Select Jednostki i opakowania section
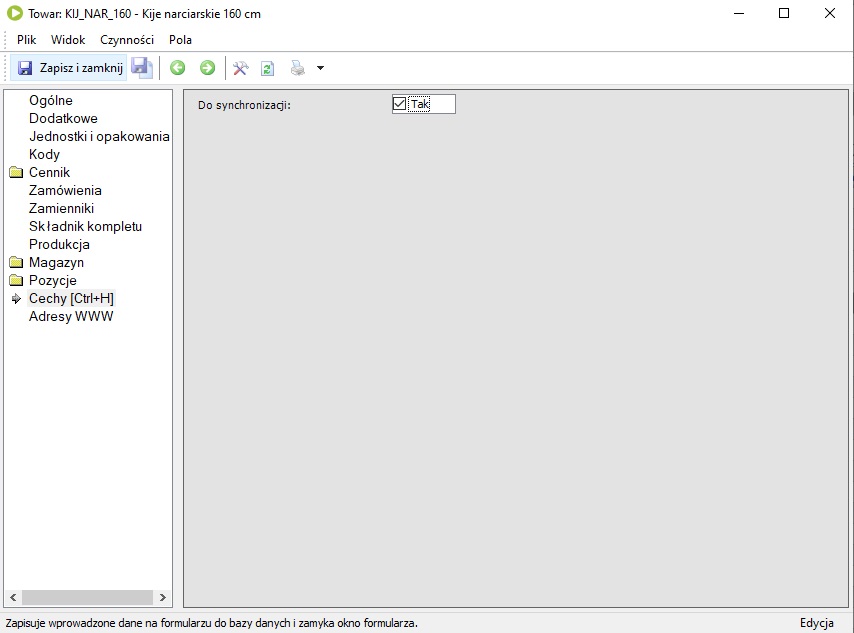Viewport: 854px width, 633px height. [x=99, y=136]
